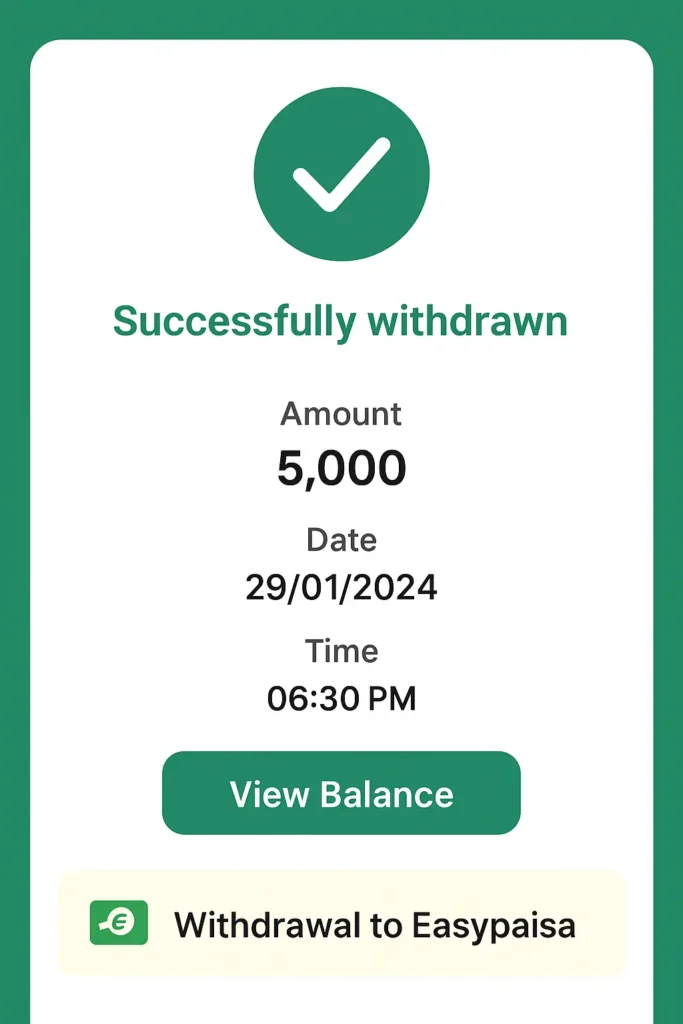This screenshot has width=683, height=1024.
Task: Tap the word "Balance" on the green button
Action: (387, 794)
